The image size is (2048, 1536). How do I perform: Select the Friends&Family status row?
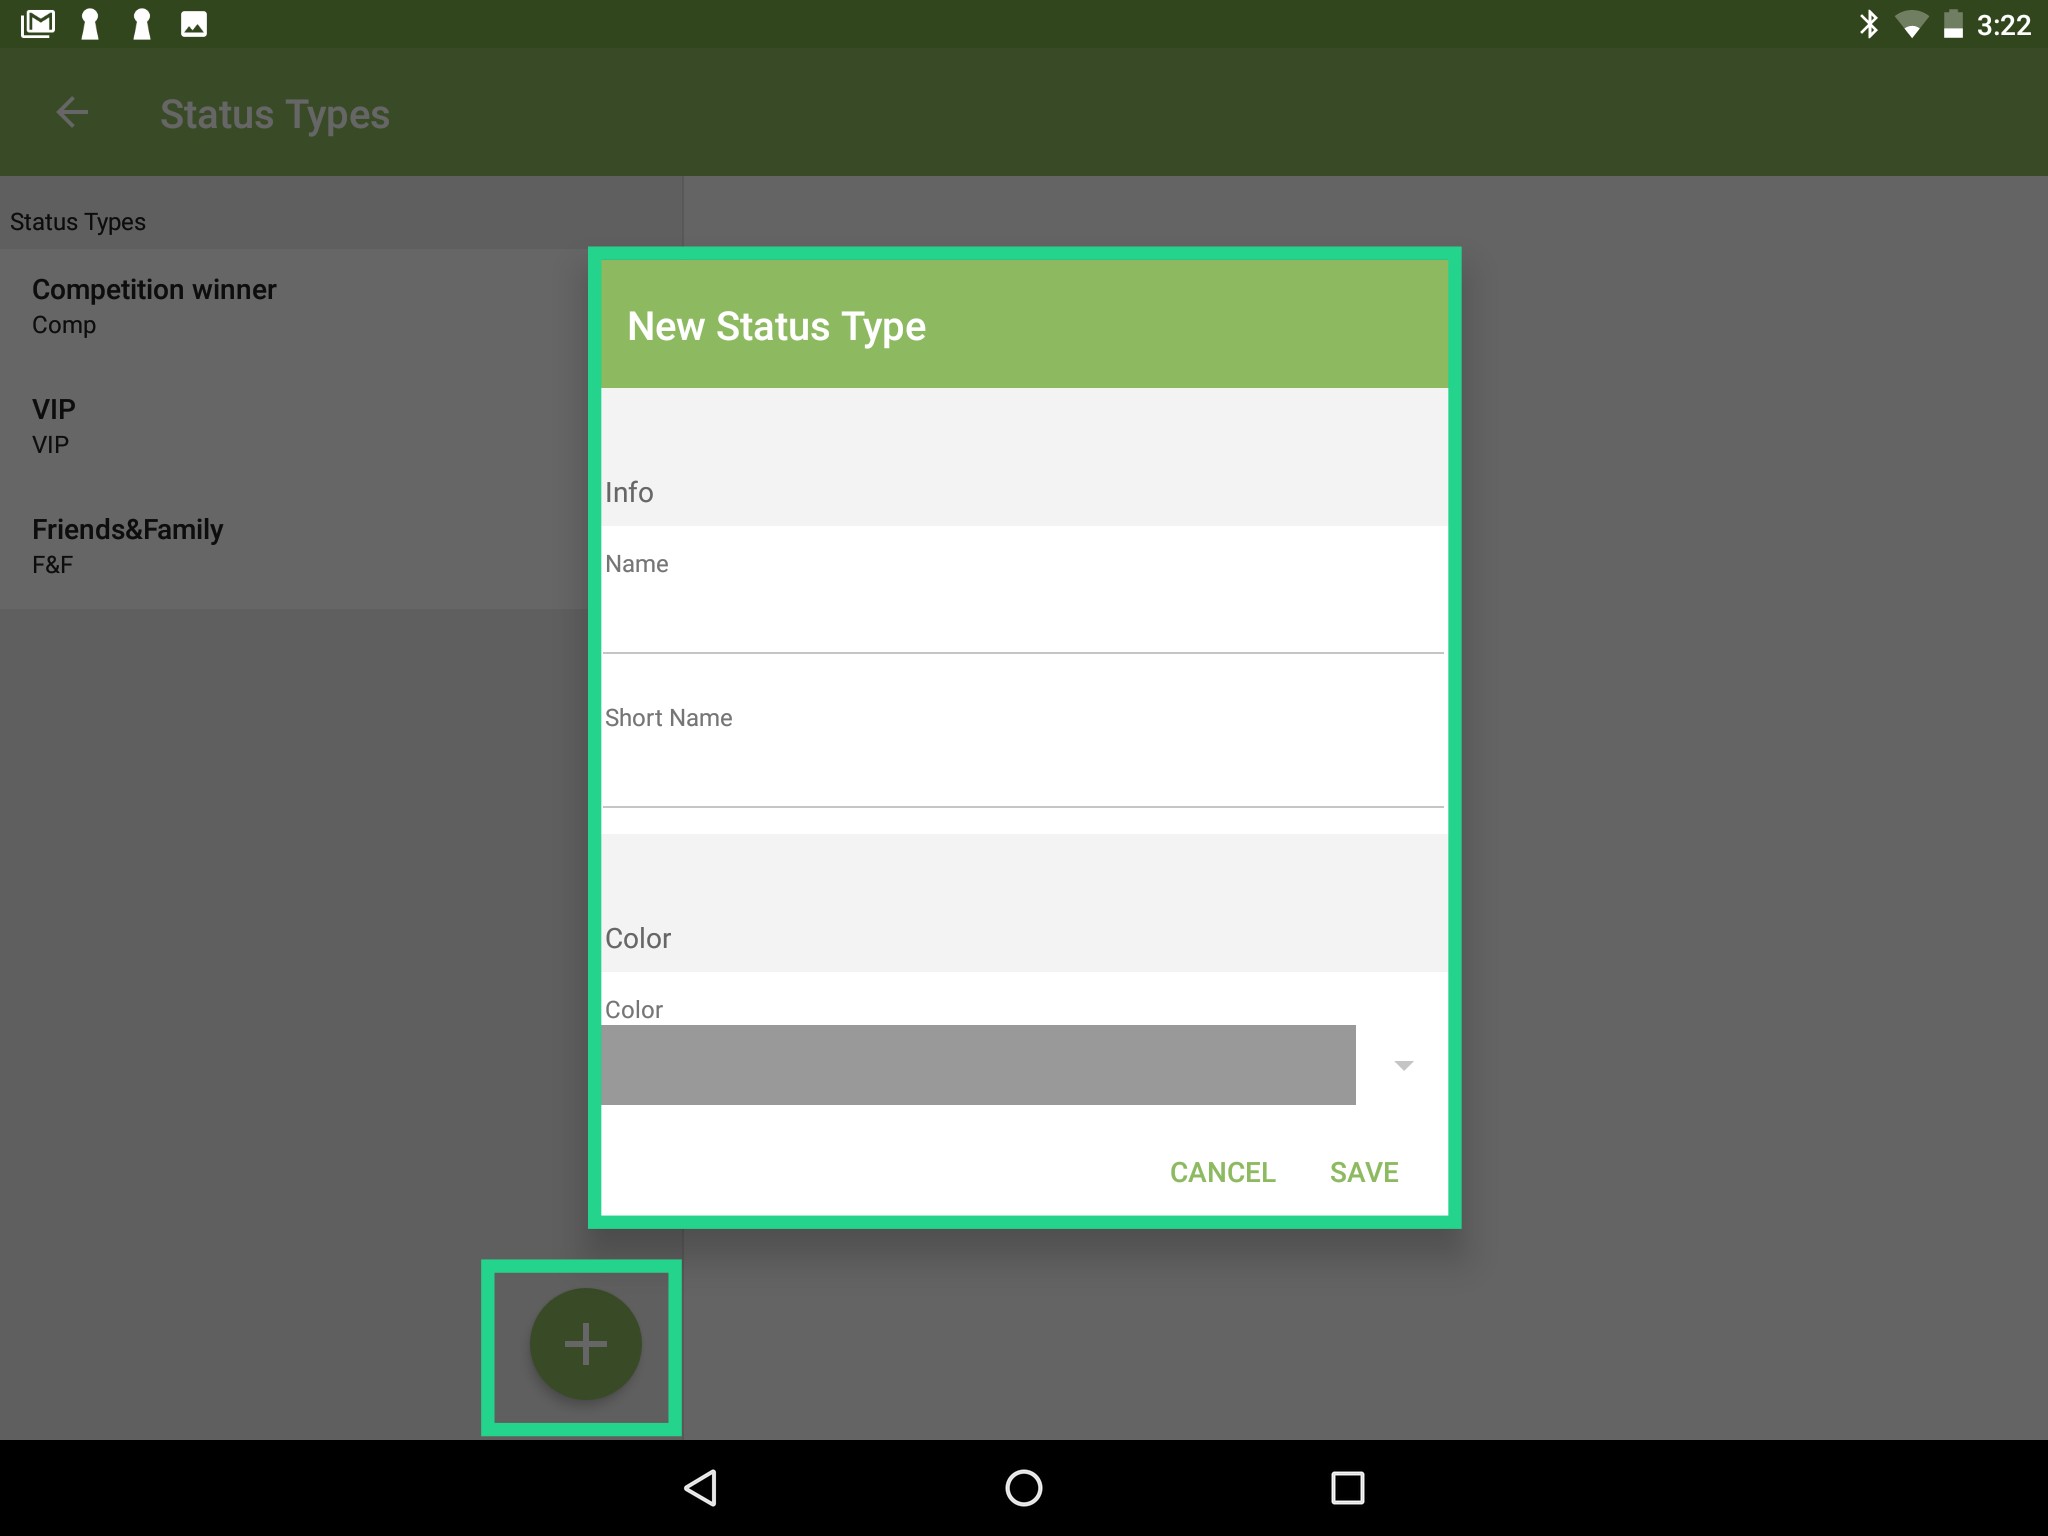pos(293,548)
